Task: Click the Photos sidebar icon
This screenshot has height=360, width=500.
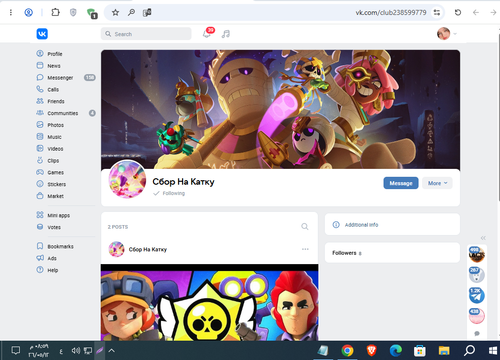Action: pos(40,125)
